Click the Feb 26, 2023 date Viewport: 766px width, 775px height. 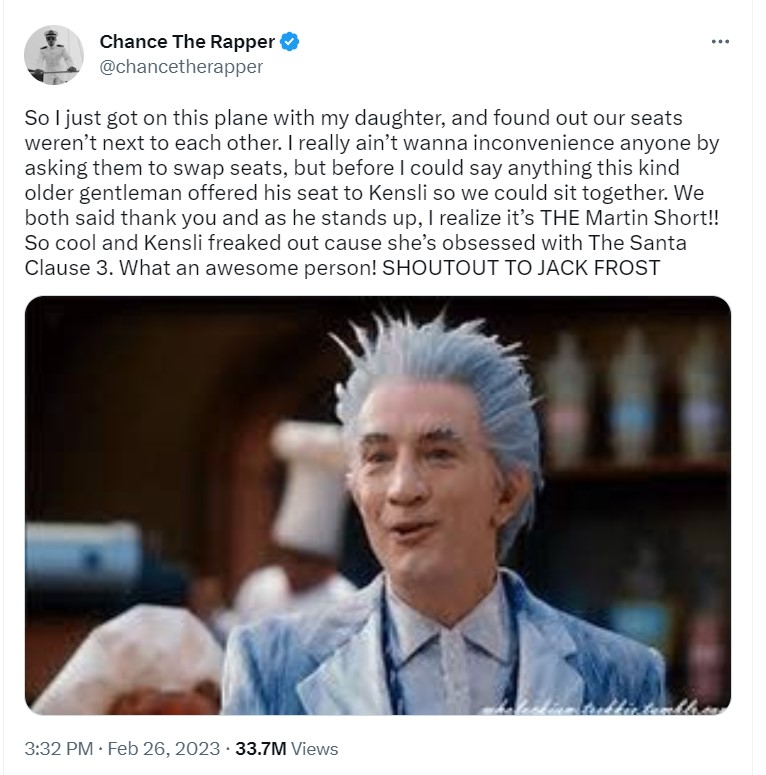click(x=164, y=748)
